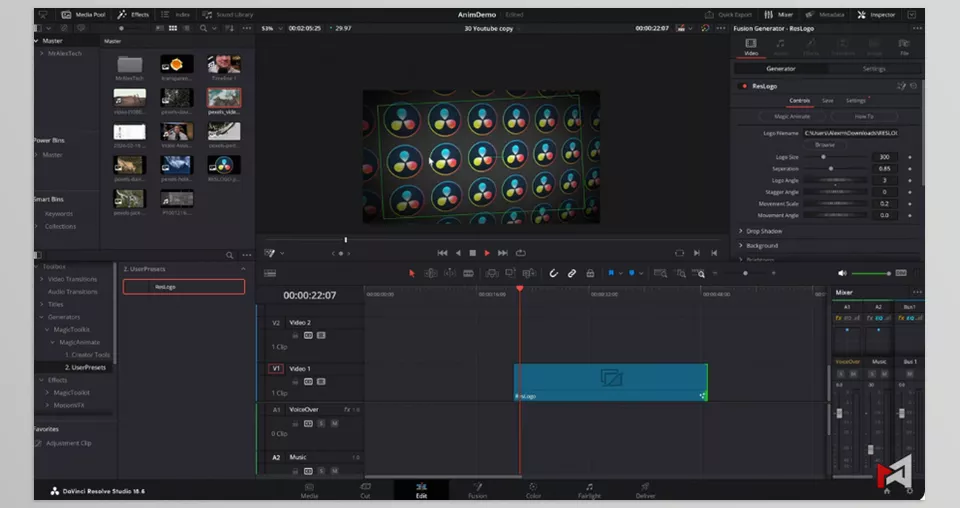
Task: Mute the VoiceOver A1 track
Action: coord(334,424)
